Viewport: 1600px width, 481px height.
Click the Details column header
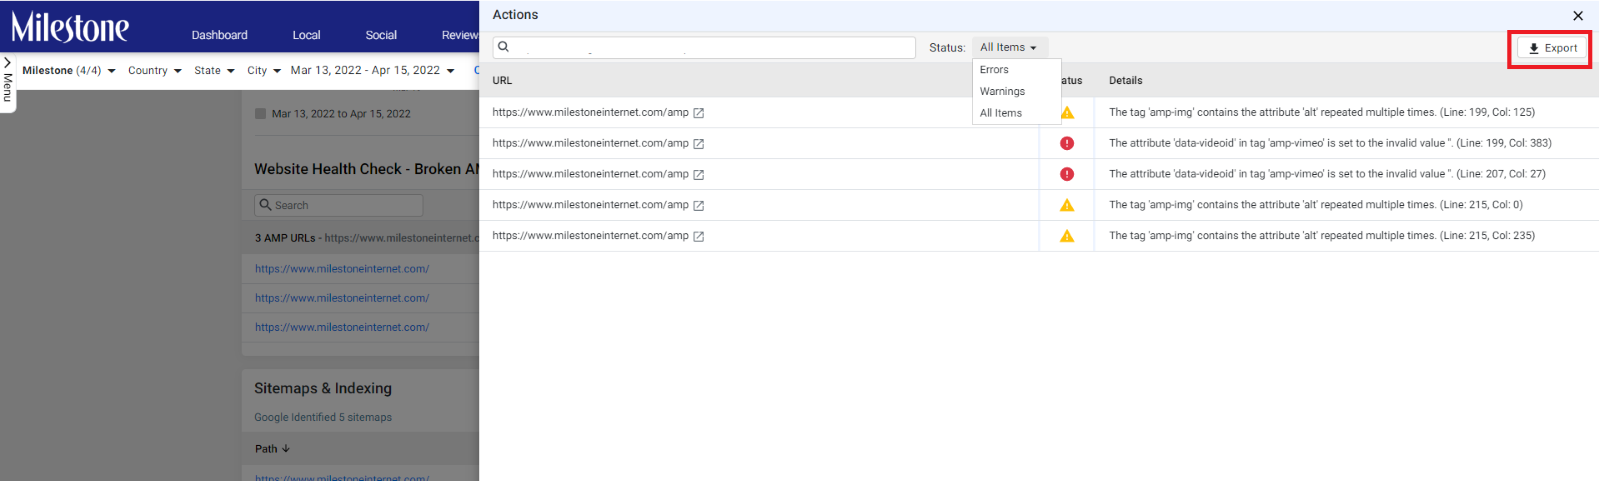point(1125,80)
